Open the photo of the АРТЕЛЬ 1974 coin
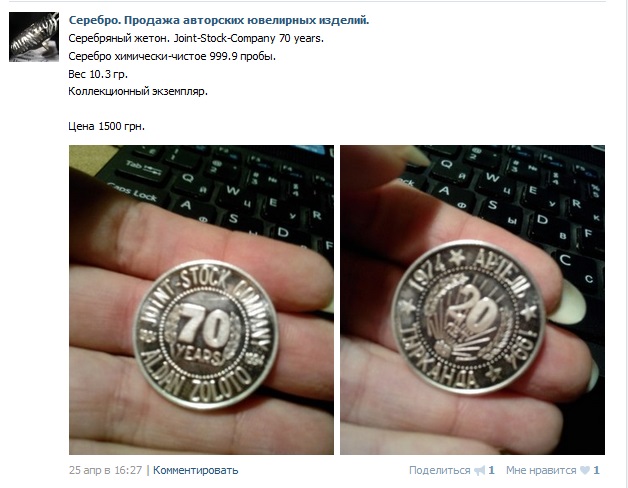628x488 pixels. [473, 300]
